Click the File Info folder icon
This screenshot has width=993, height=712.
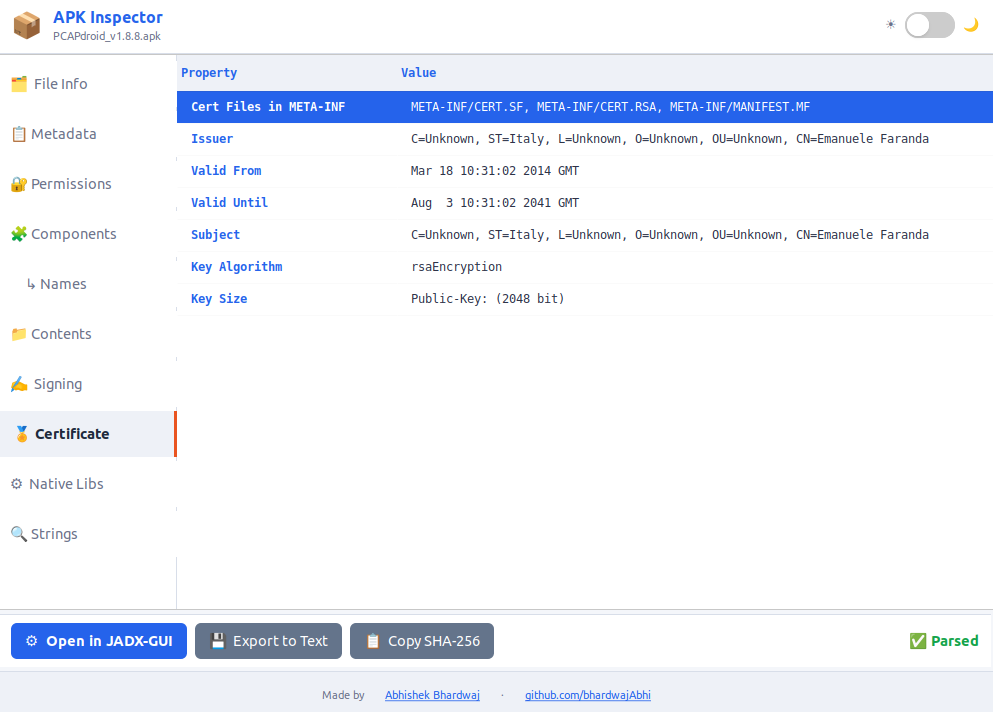pyautogui.click(x=19, y=84)
